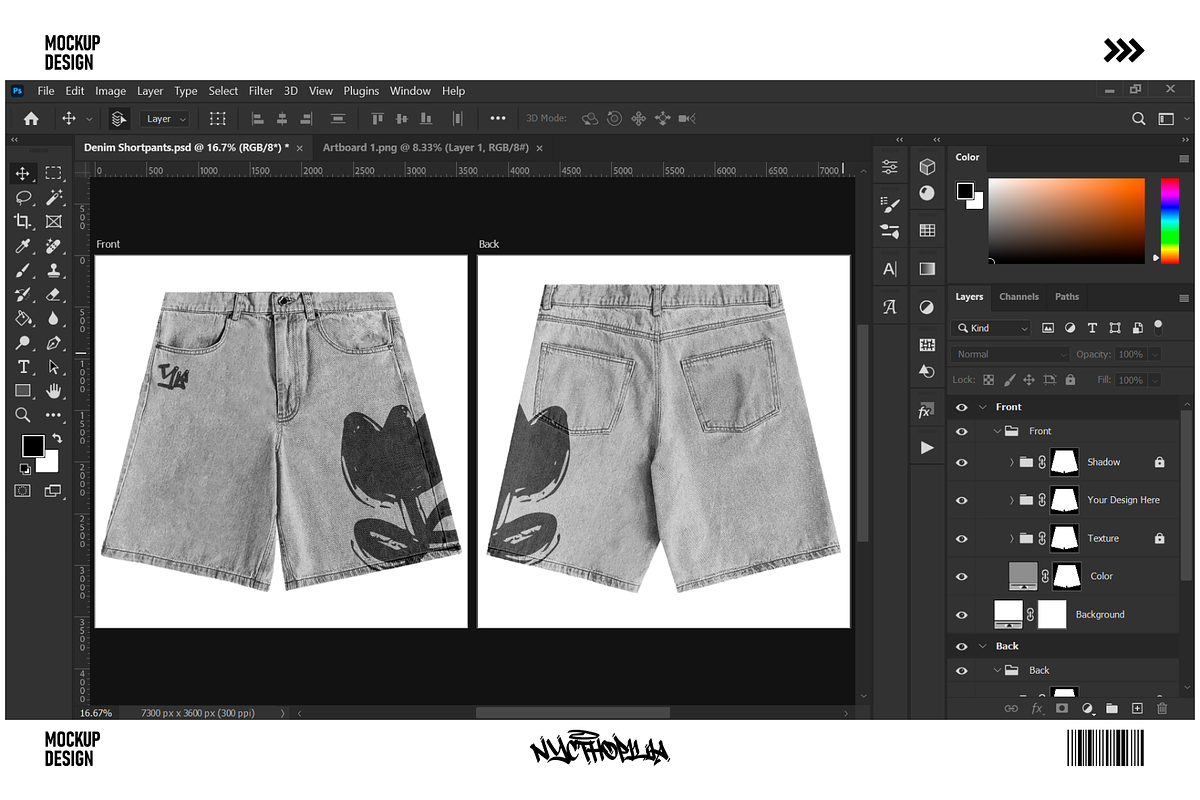Select the Lasso tool

(x=23, y=197)
